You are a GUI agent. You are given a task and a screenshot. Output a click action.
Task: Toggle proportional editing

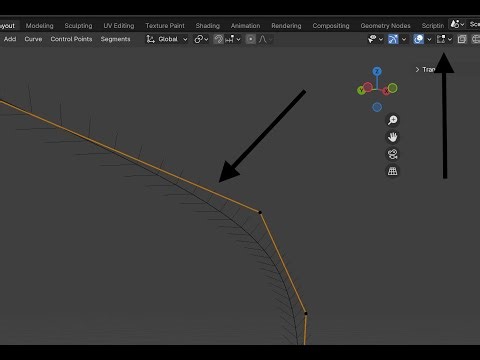250,39
